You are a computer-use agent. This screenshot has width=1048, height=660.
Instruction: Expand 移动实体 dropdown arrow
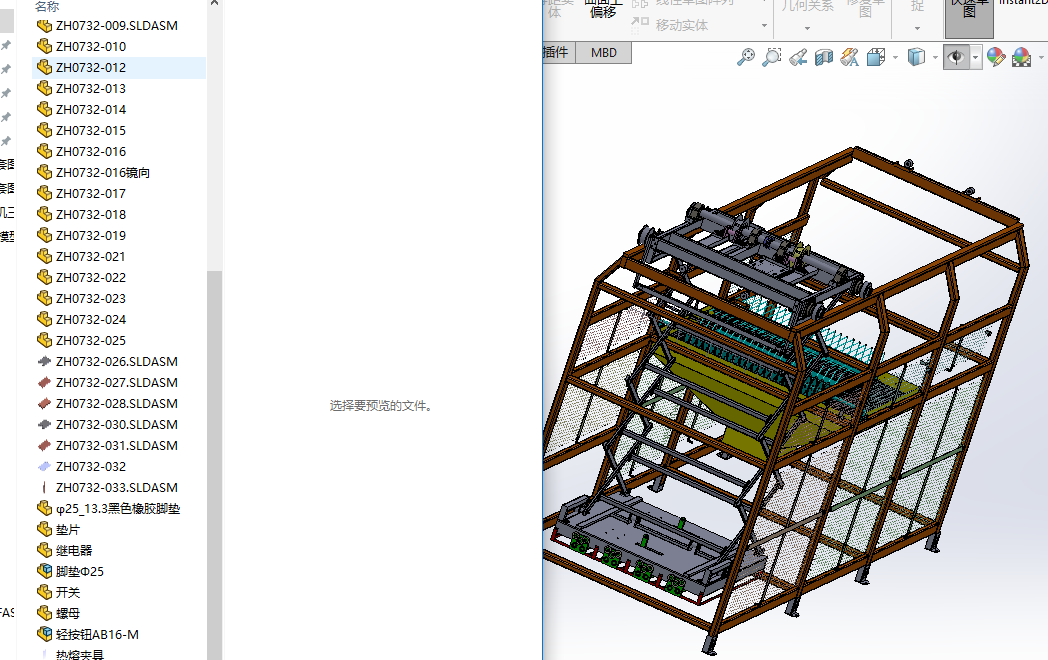tap(765, 25)
